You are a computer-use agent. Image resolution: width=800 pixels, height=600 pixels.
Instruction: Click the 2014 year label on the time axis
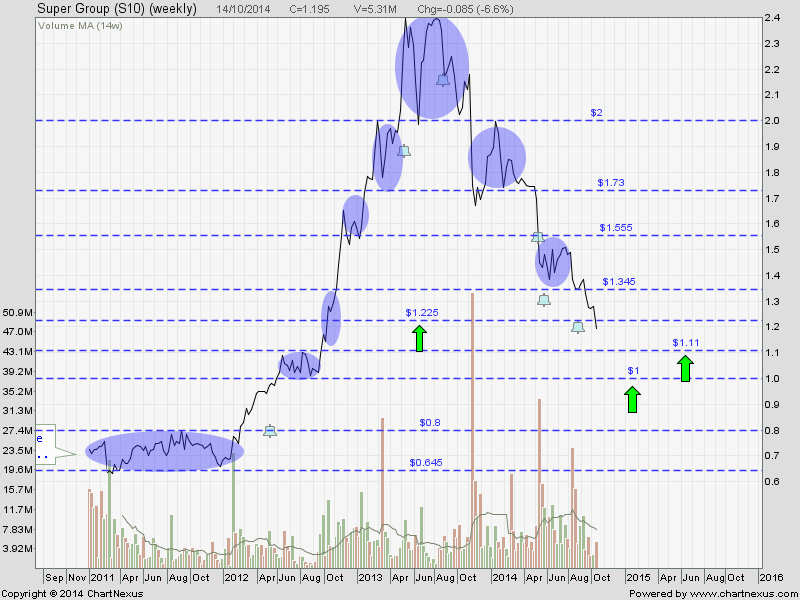click(x=504, y=578)
